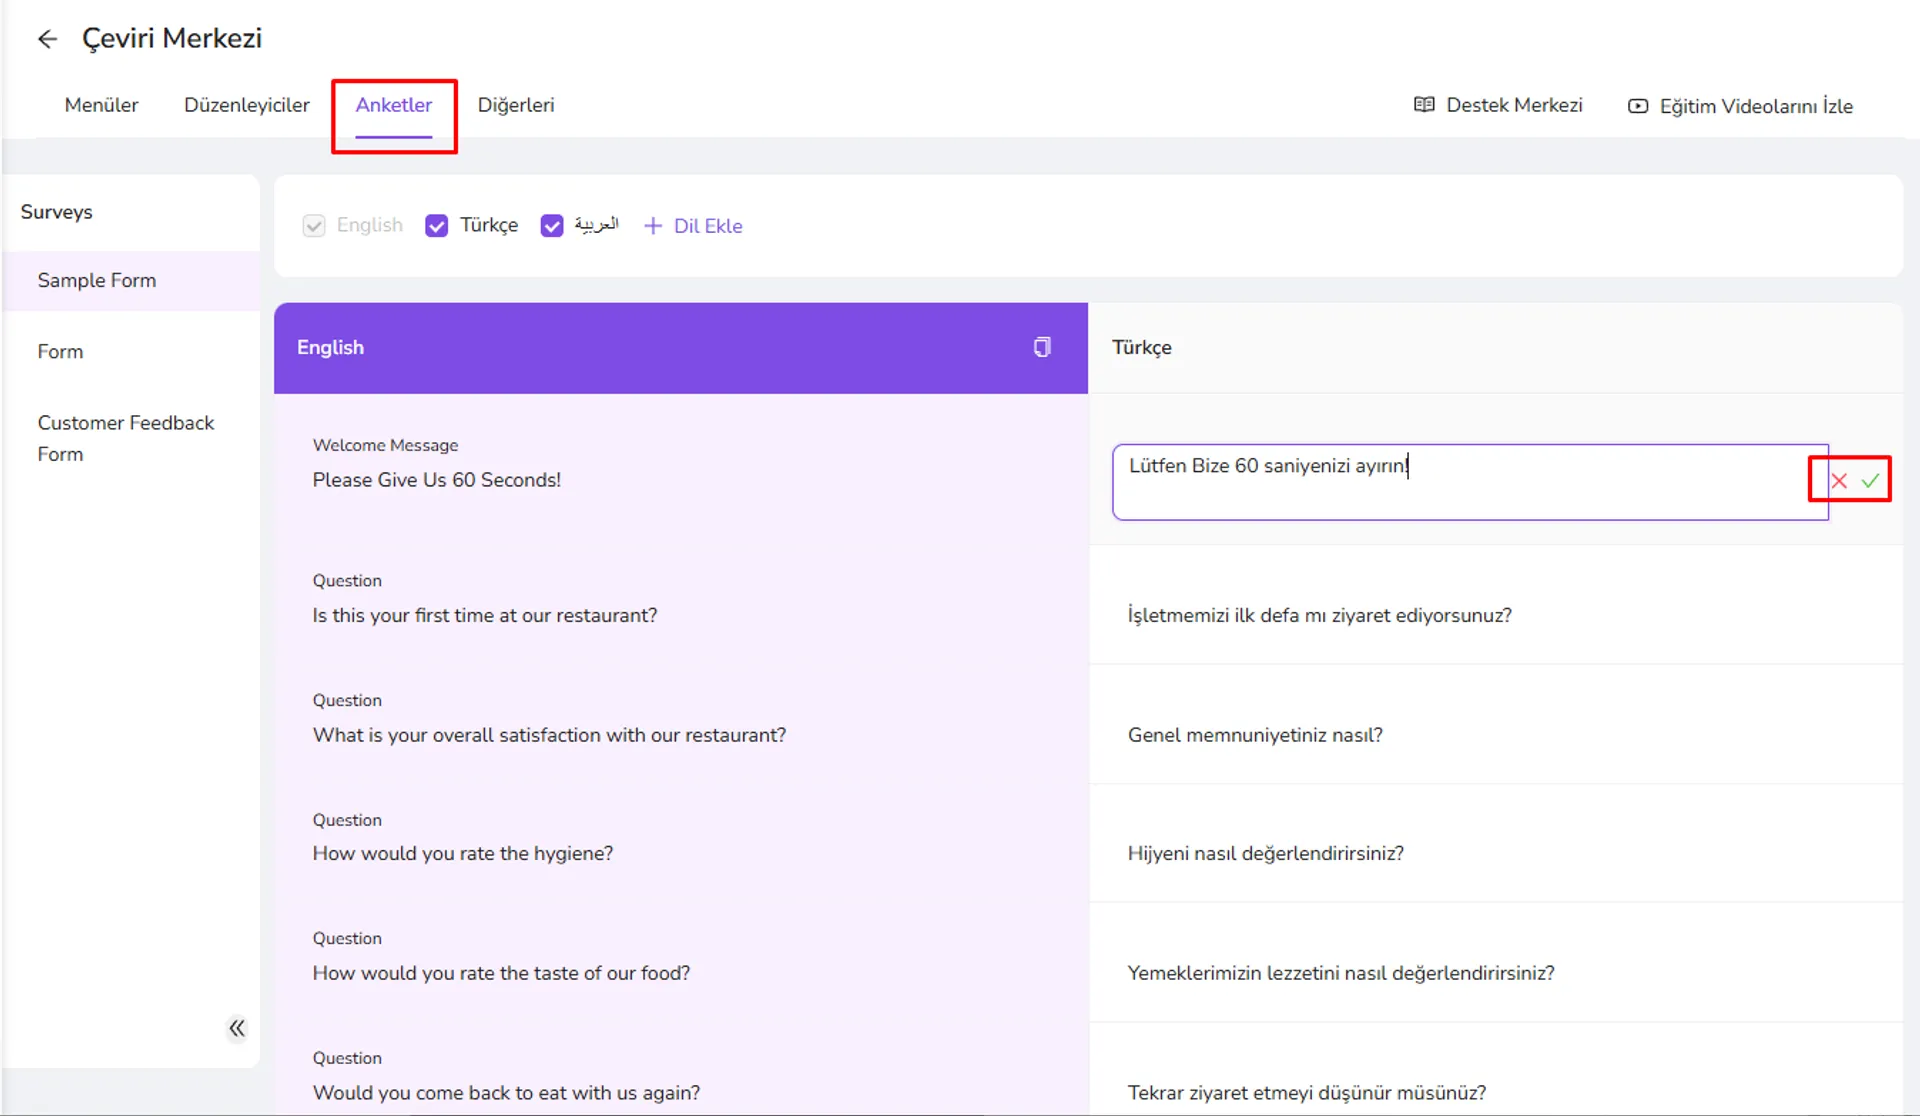1920x1116 pixels.
Task: Click 'How would you rate the taste' question
Action: pyautogui.click(x=501, y=973)
